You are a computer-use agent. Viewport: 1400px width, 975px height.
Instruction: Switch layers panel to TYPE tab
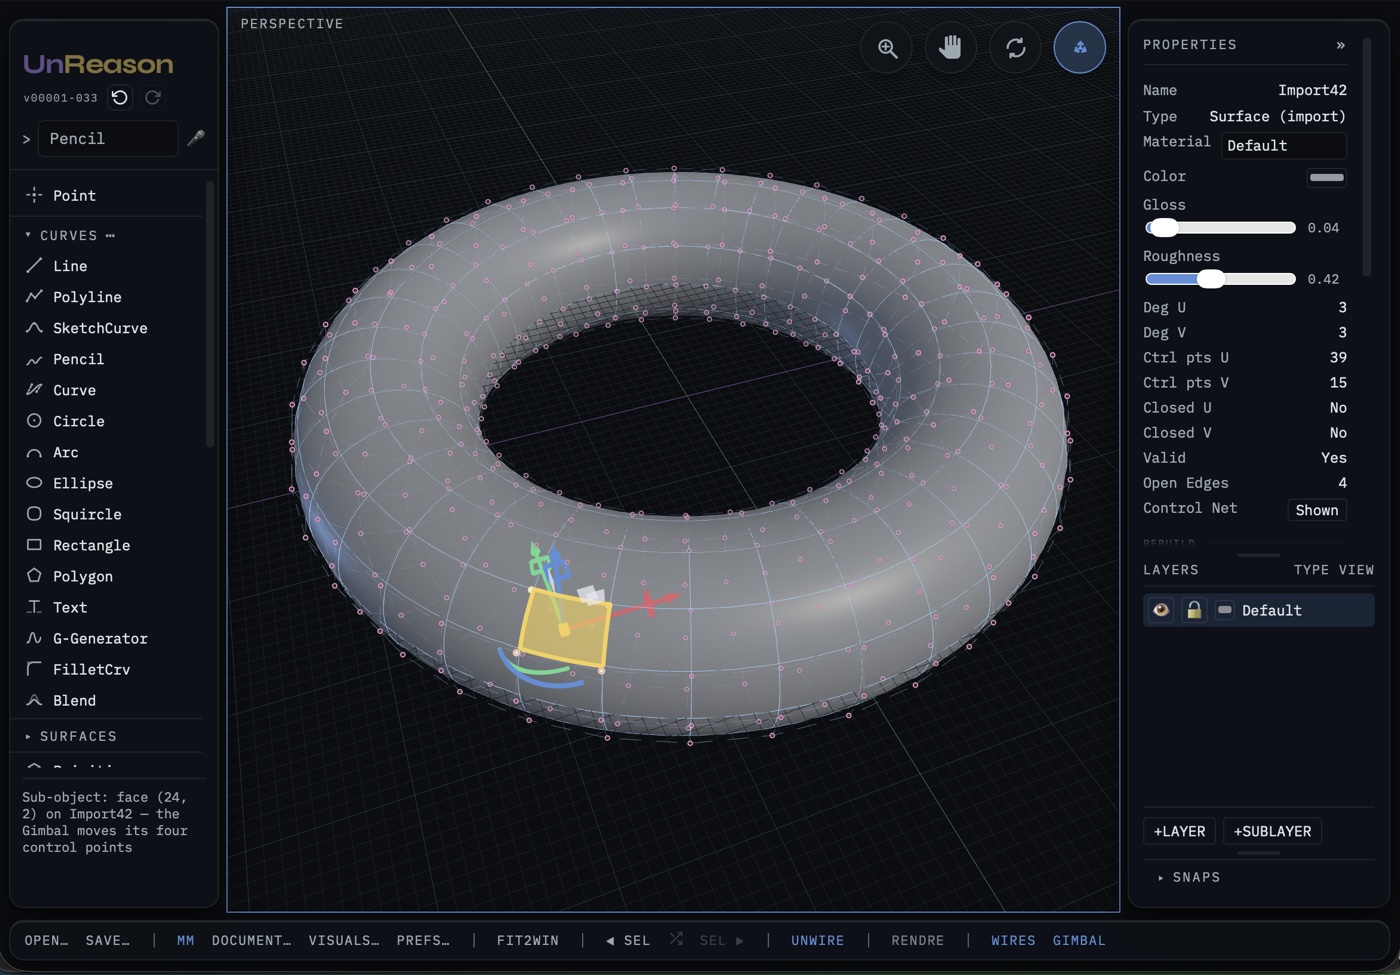(1311, 569)
